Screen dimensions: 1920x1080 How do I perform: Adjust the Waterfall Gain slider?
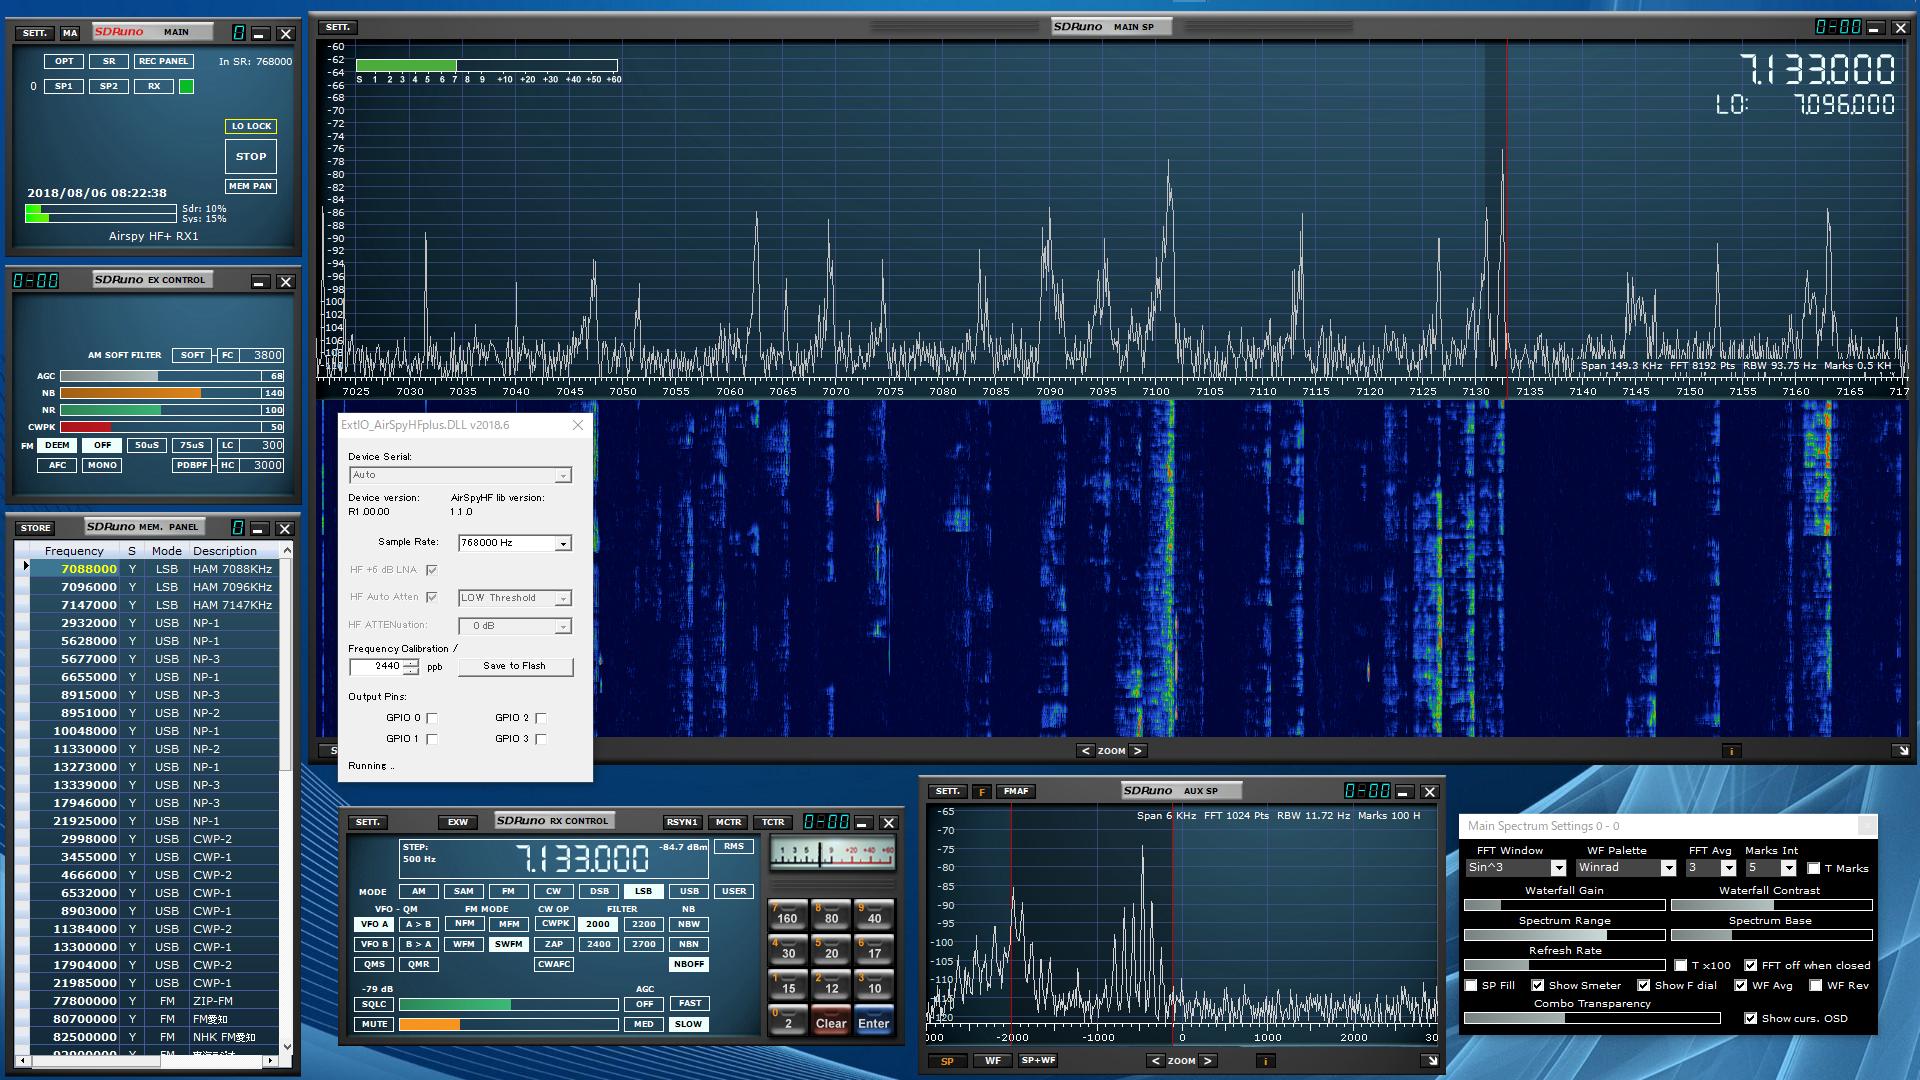coord(1564,905)
